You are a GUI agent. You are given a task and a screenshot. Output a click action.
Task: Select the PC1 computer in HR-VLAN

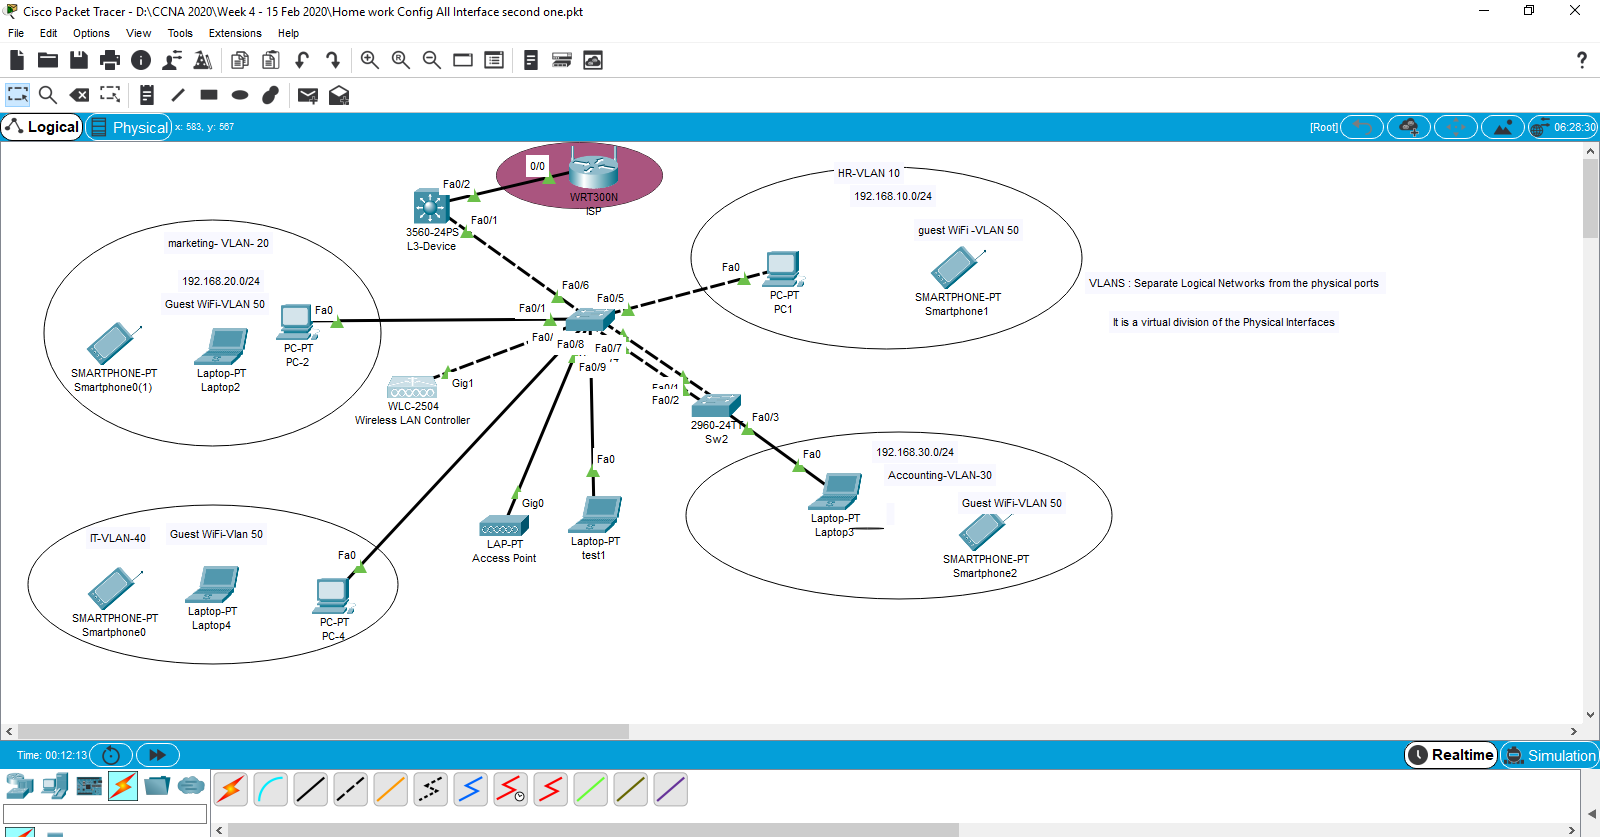pyautogui.click(x=783, y=269)
